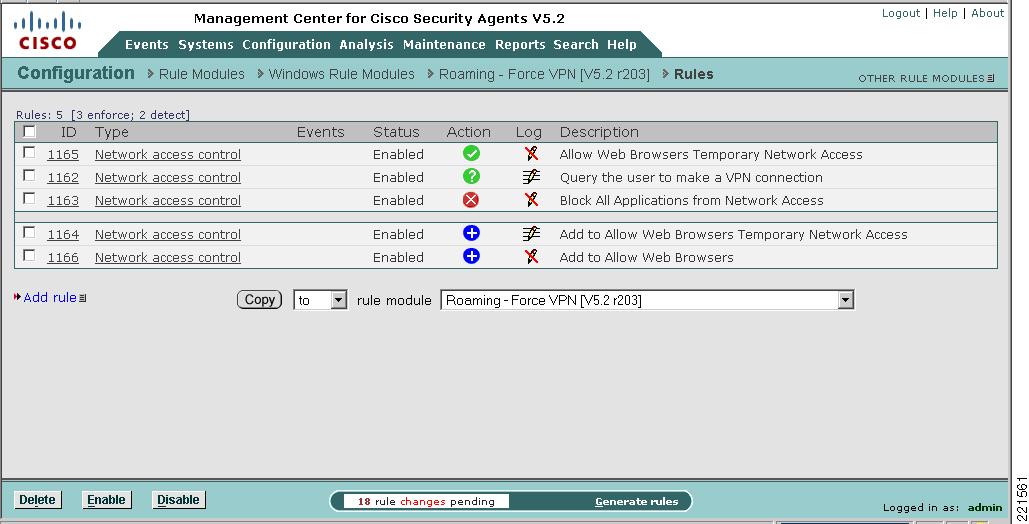Go to Rule Modules breadcrumb
The width and height of the screenshot is (1029, 524).
201,74
